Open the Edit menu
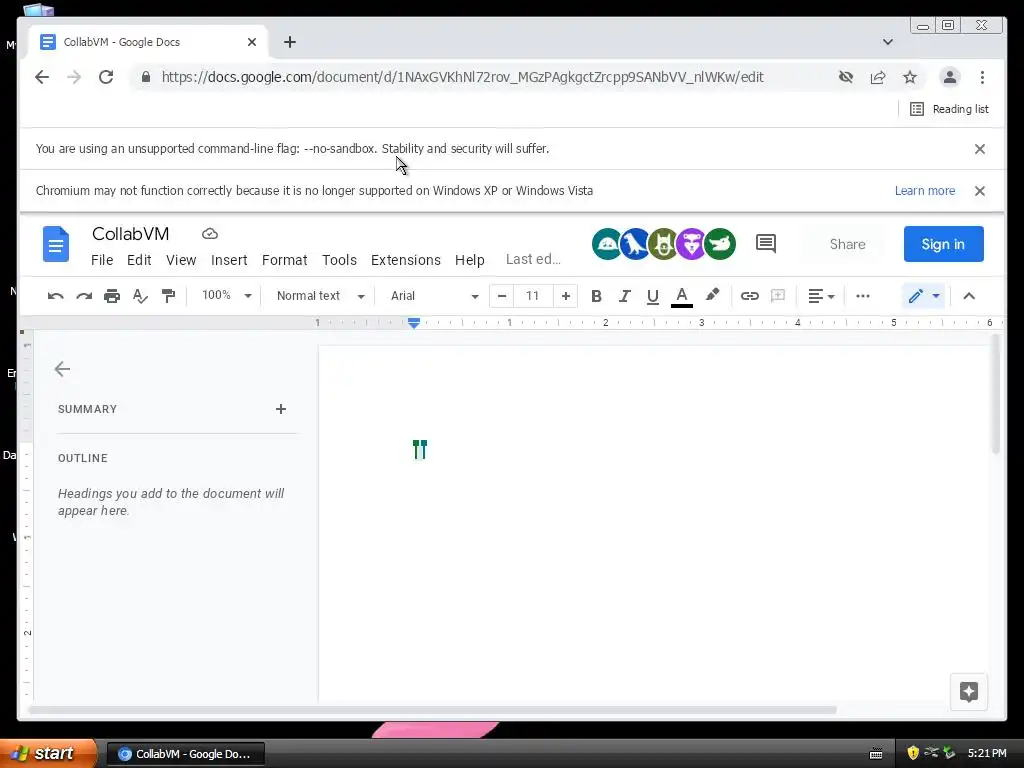This screenshot has width=1024, height=768. [x=139, y=260]
